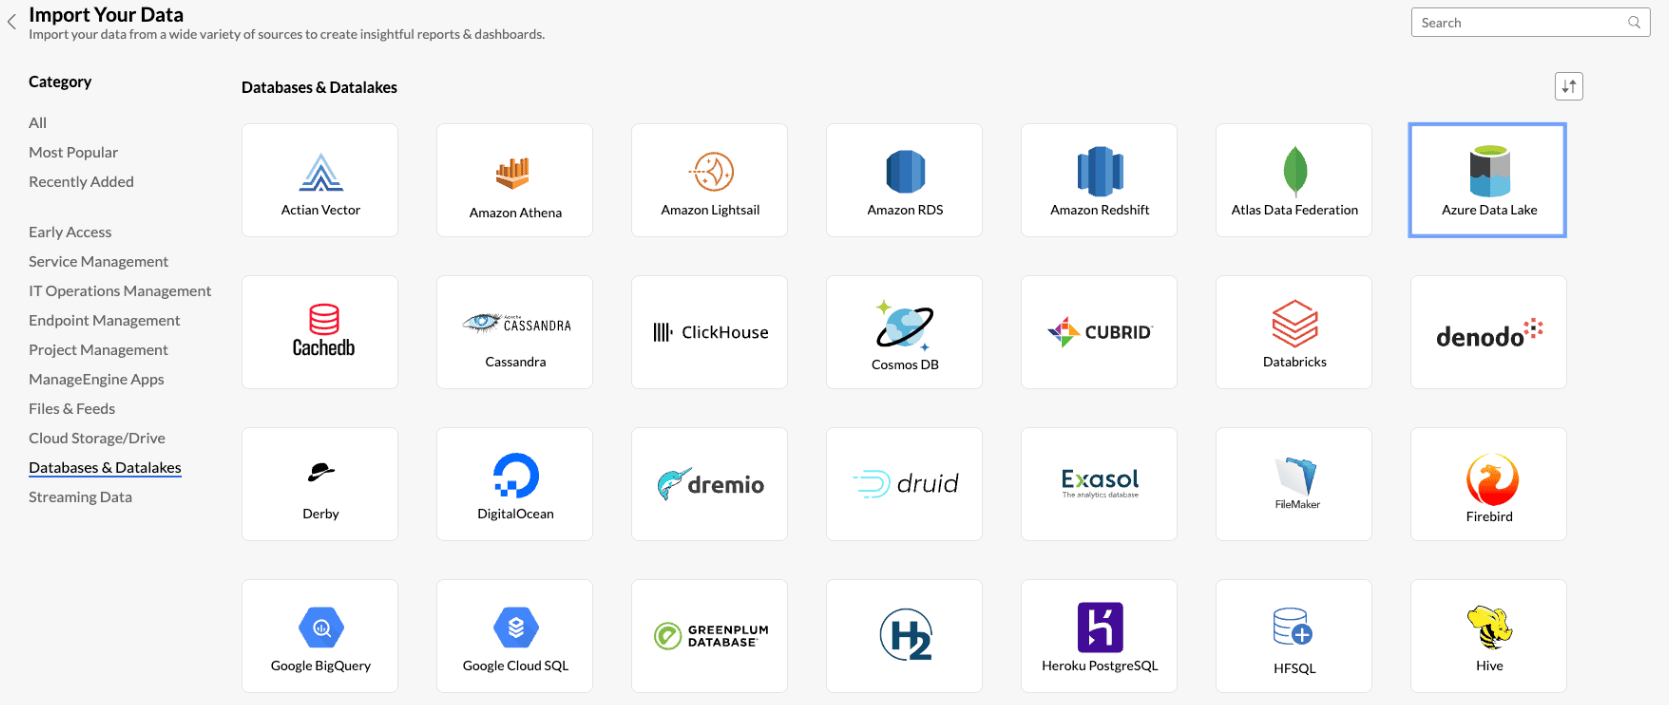Open the Heroku PostgreSQL connector
The height and width of the screenshot is (705, 1669).
pyautogui.click(x=1099, y=636)
